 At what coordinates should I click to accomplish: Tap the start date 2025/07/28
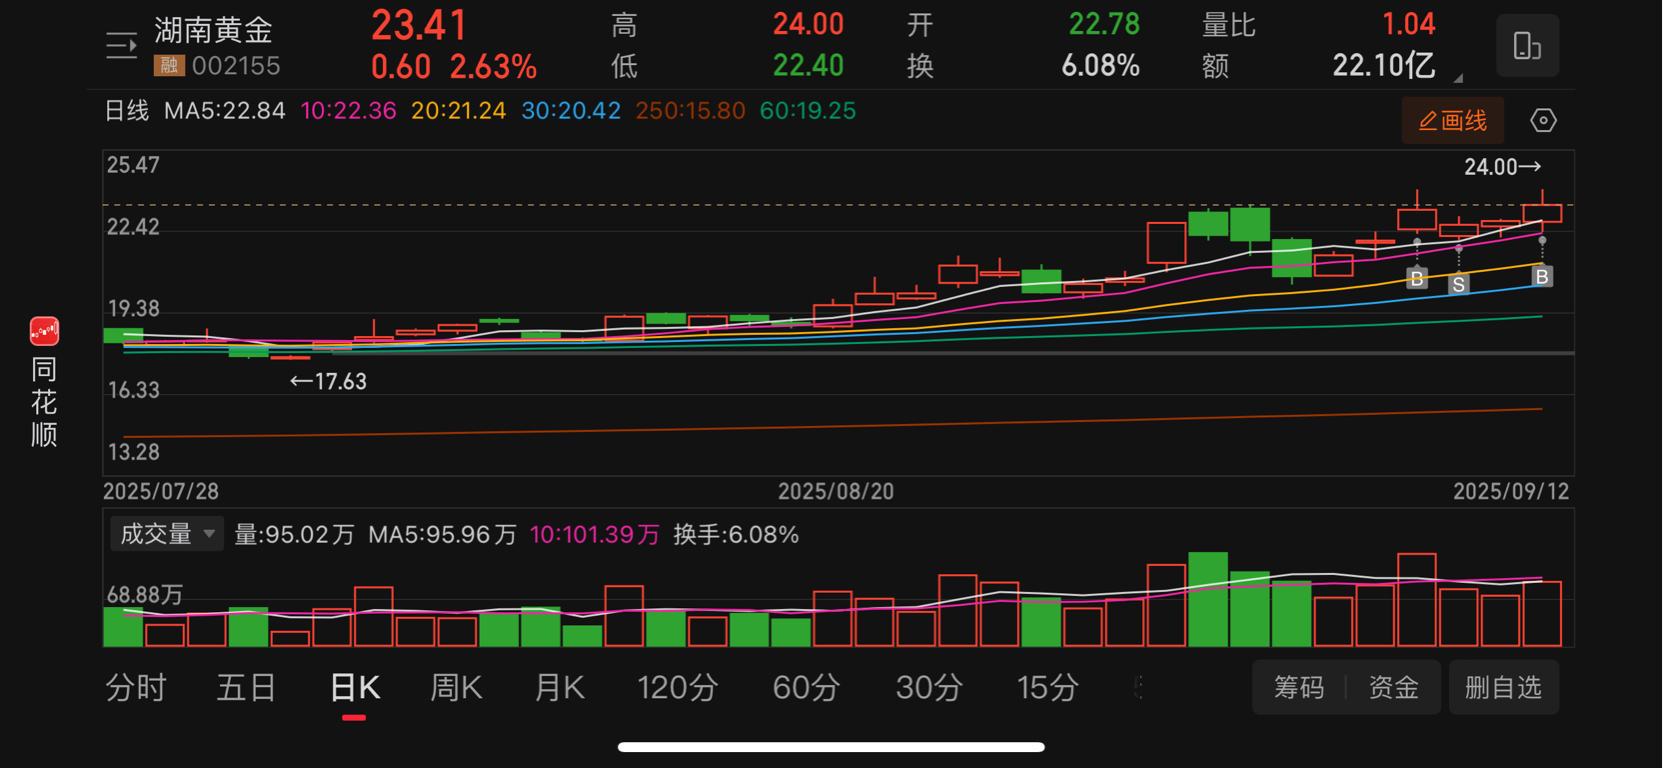point(161,492)
